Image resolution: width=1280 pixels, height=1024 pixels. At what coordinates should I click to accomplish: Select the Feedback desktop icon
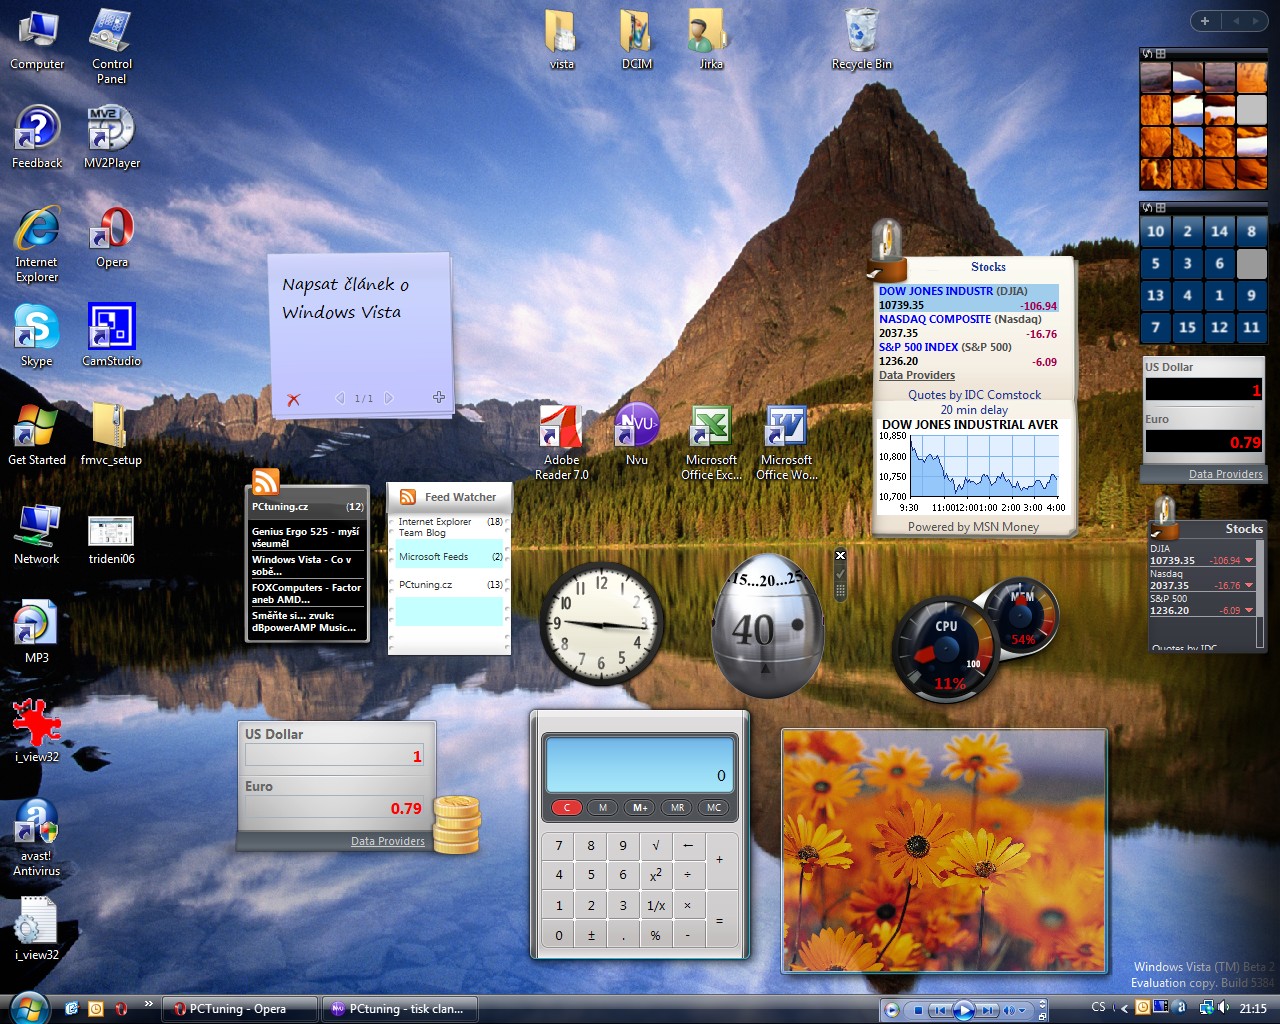[37, 138]
